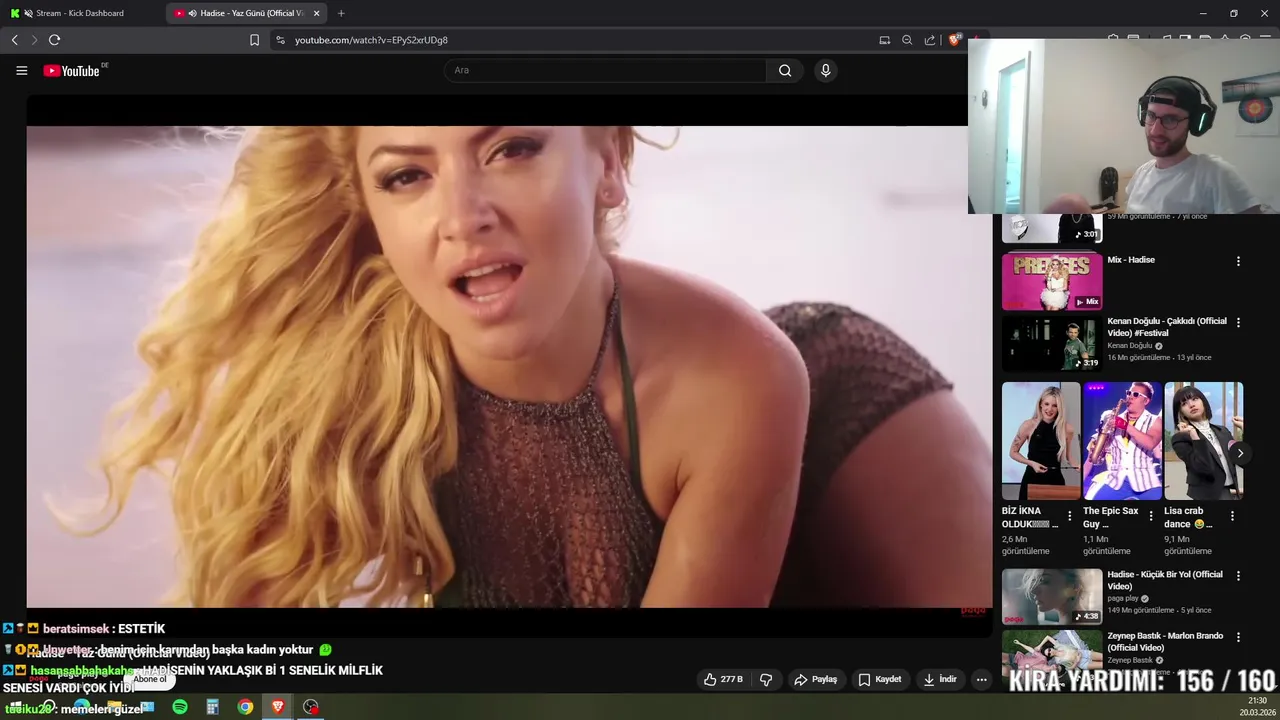Open options for 'Lisa crab dance' short
The height and width of the screenshot is (720, 1280).
(x=1232, y=516)
